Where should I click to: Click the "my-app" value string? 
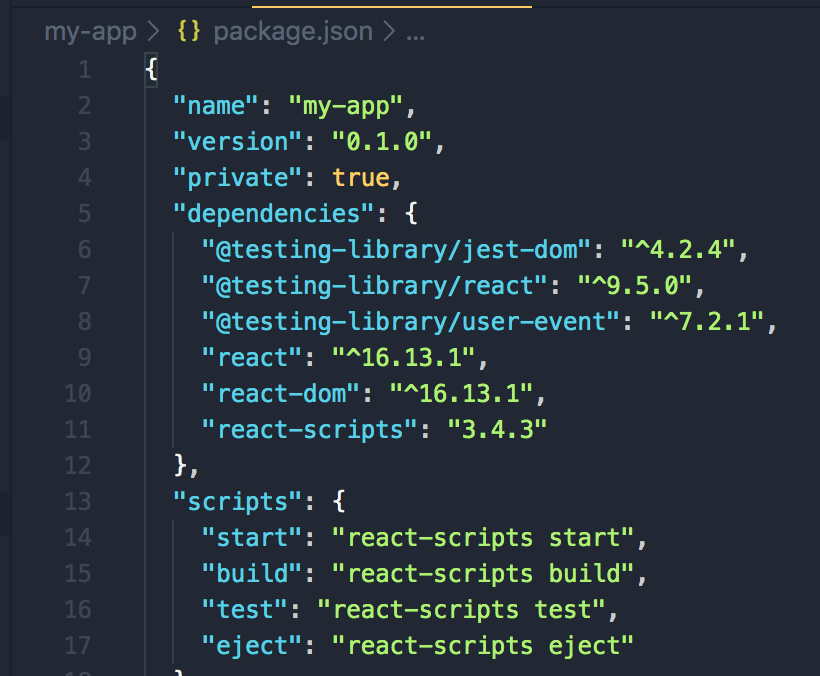click(x=346, y=106)
